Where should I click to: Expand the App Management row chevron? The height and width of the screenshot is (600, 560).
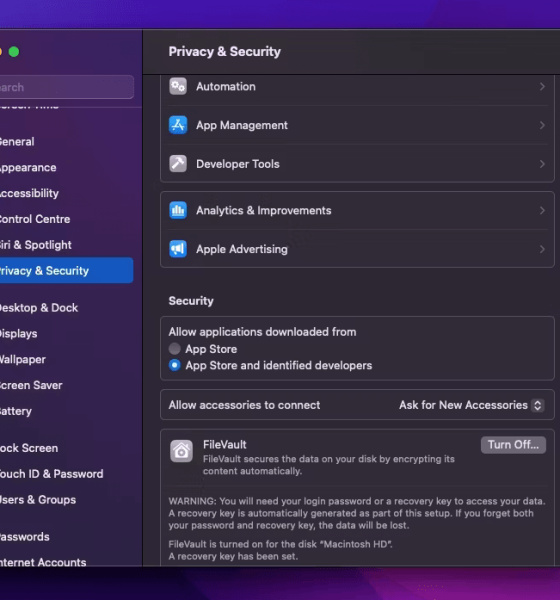click(542, 125)
